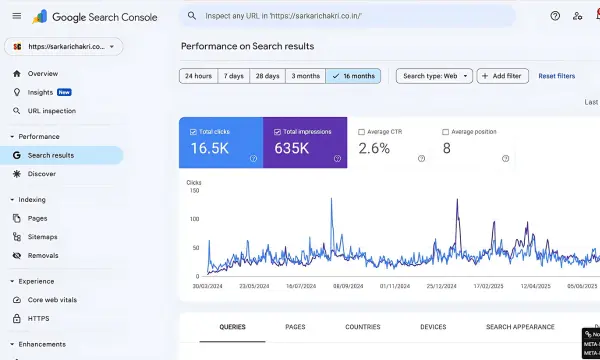Switch to the DEVICES tab
Screen dimensions: 600x360
coord(433,327)
